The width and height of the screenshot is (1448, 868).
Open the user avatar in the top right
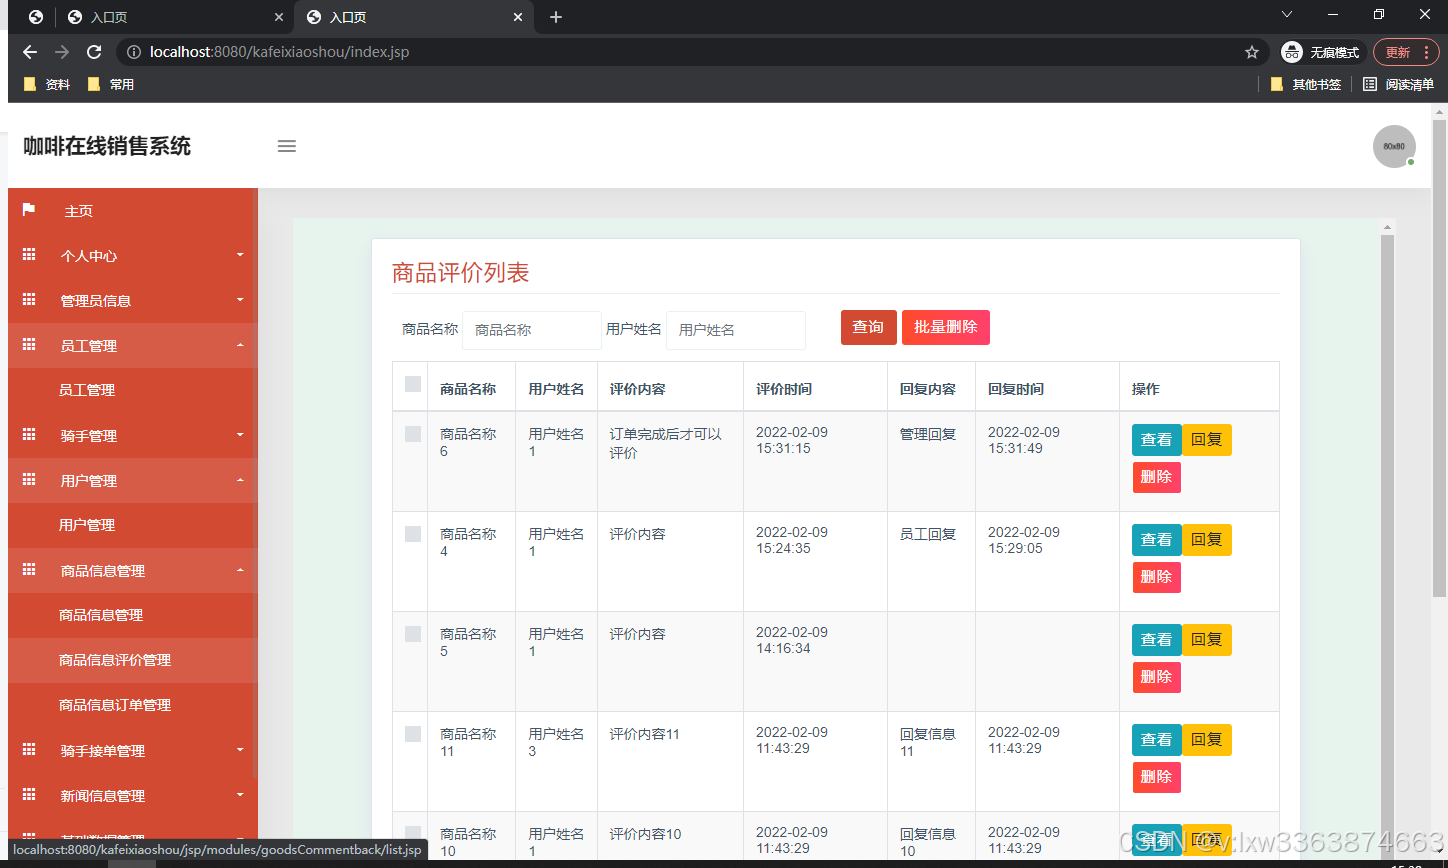tap(1393, 146)
